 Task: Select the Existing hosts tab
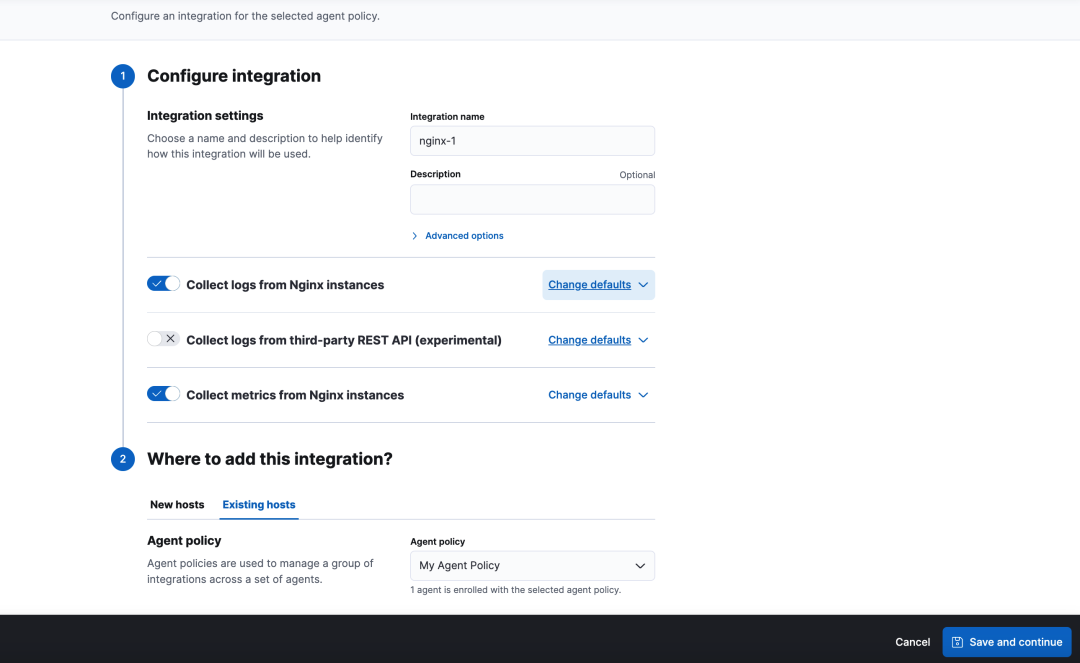coord(259,505)
